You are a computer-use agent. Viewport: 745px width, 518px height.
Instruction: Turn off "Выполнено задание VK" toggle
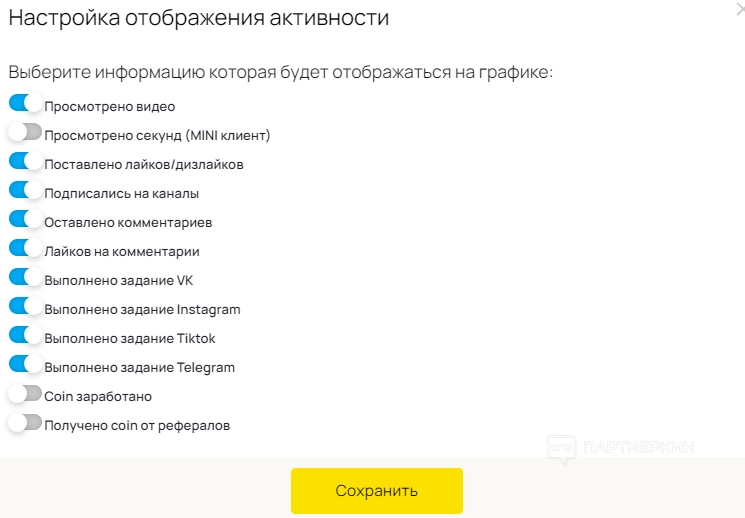point(25,277)
